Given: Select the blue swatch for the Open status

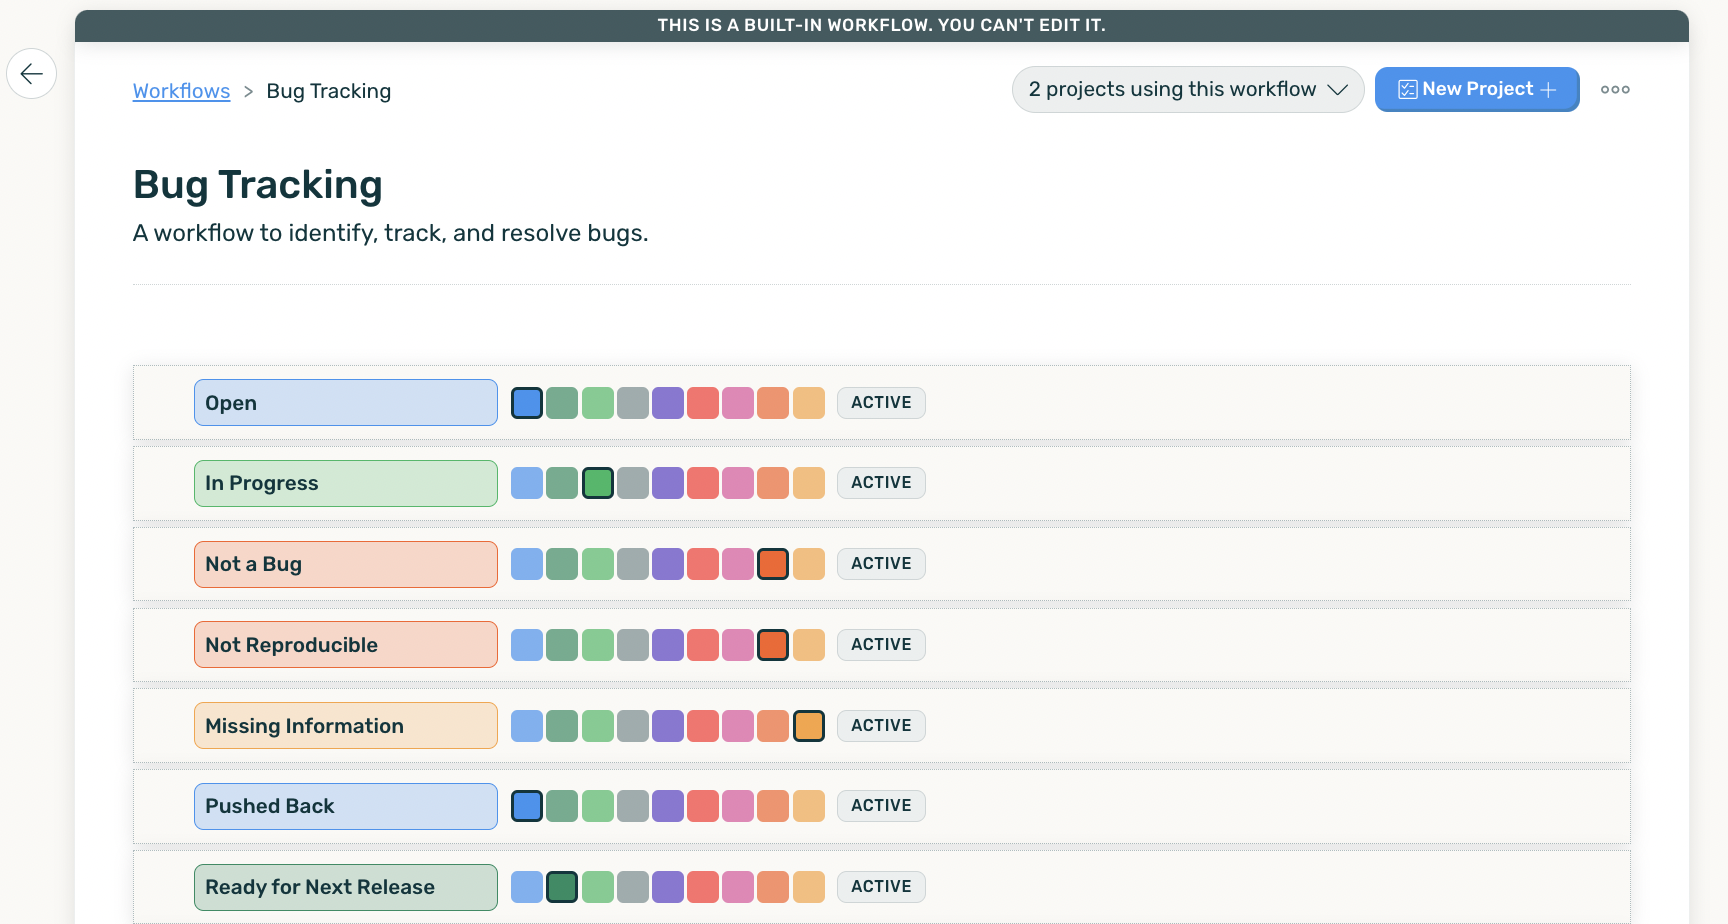Looking at the screenshot, I should (527, 402).
